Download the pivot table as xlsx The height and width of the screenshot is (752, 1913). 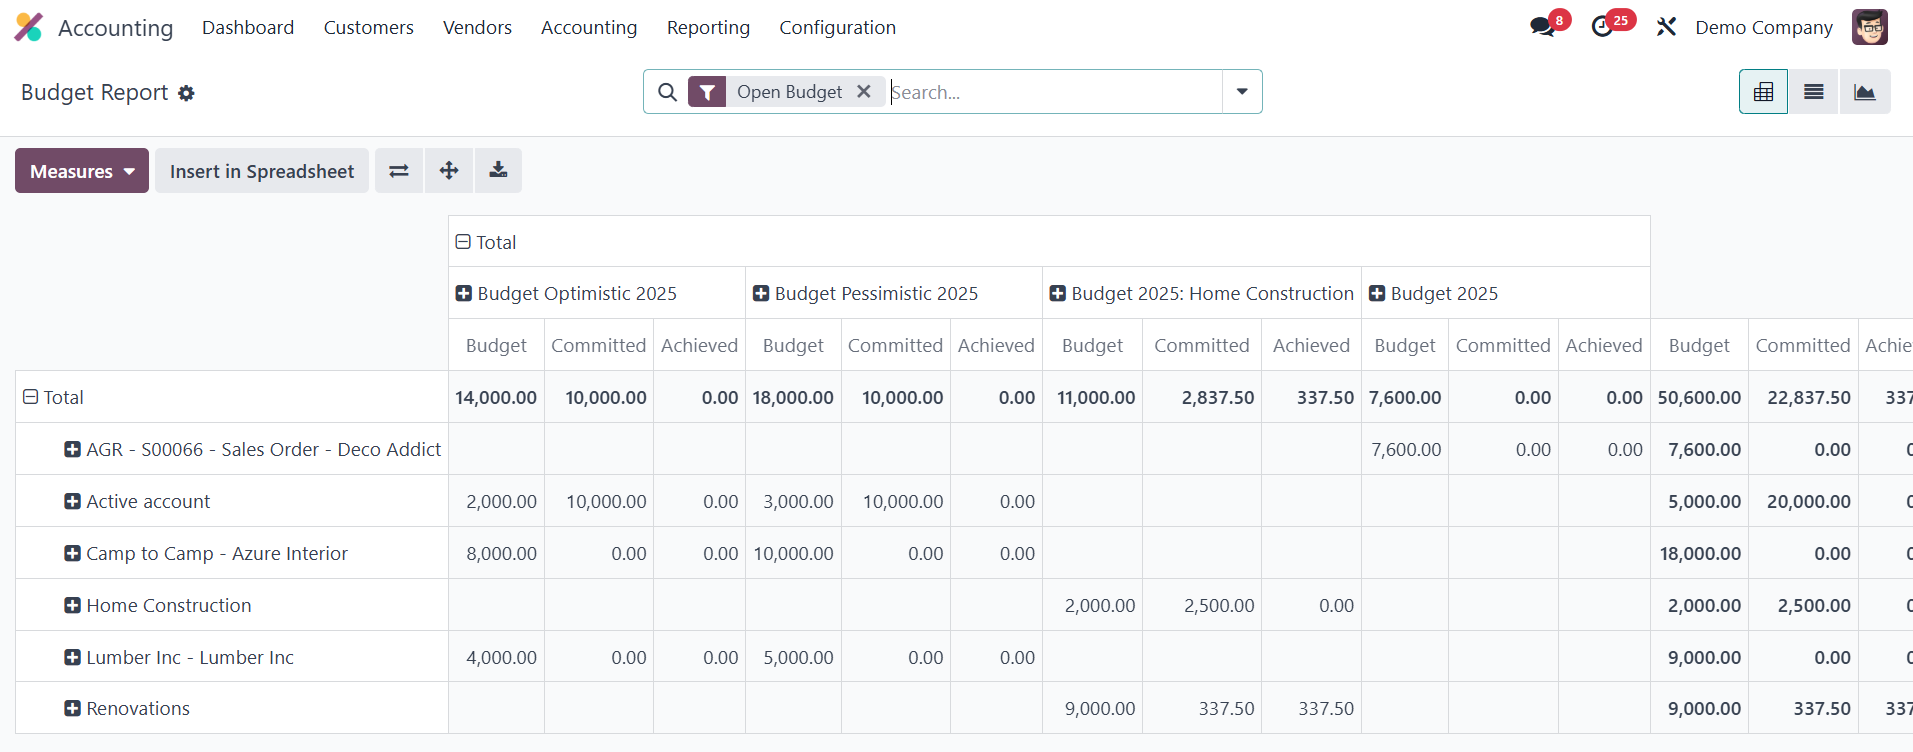(x=498, y=171)
